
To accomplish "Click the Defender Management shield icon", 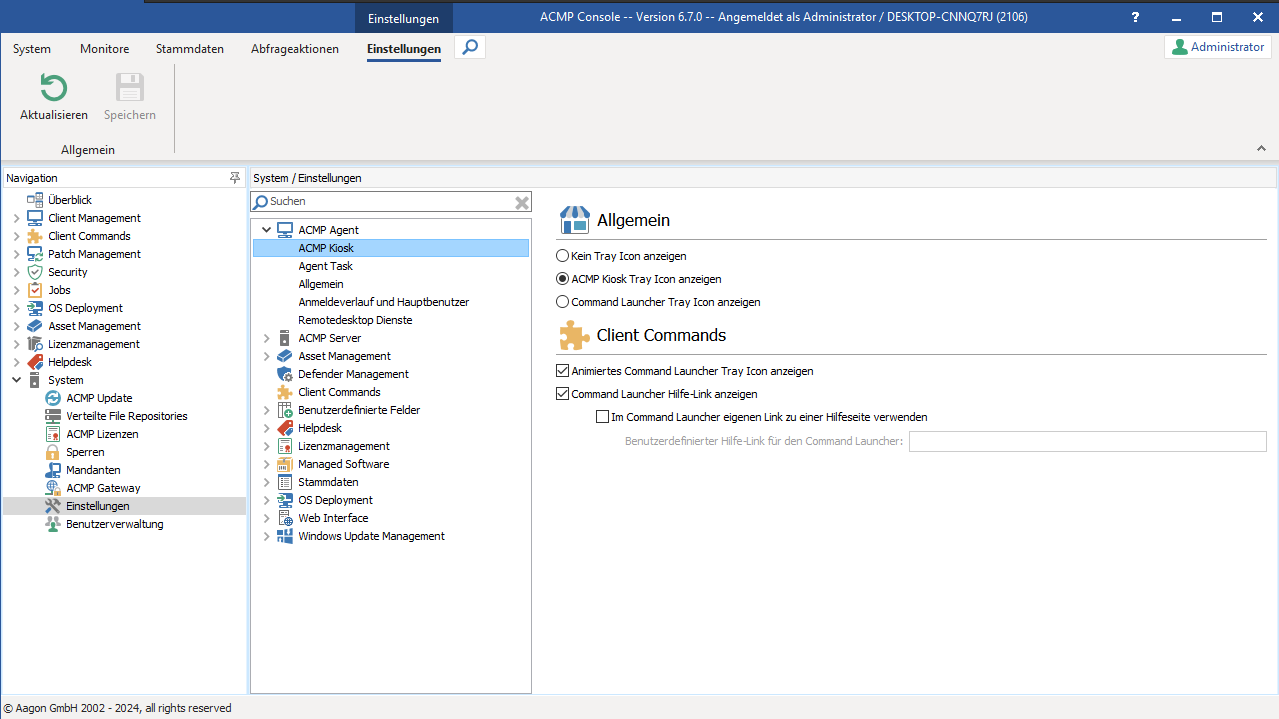I will (x=285, y=374).
